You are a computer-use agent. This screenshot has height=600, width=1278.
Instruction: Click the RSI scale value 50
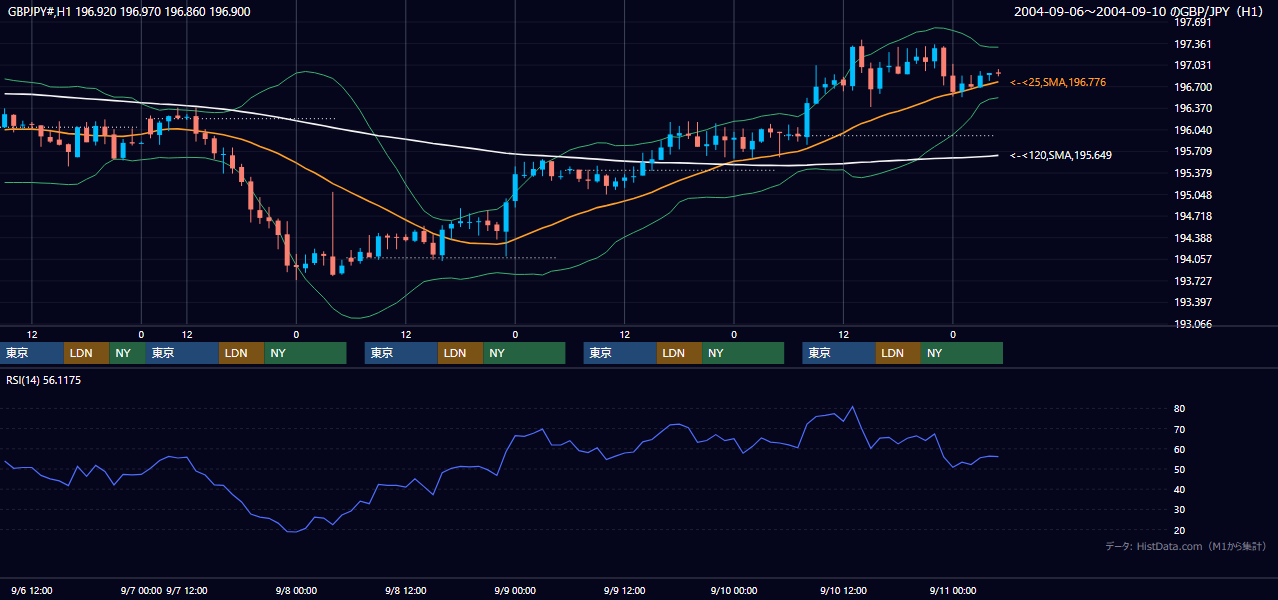[1180, 470]
